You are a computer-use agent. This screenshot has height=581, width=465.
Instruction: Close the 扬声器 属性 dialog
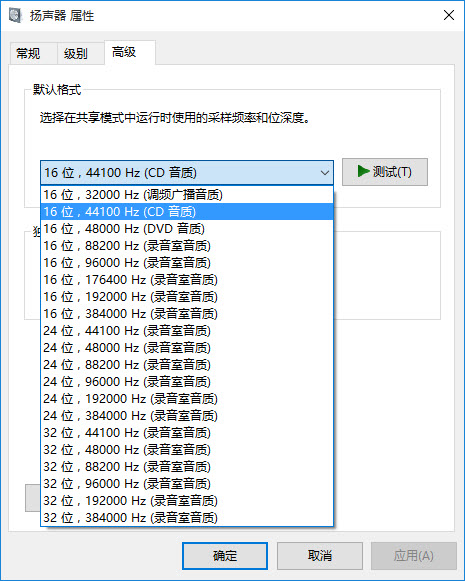(449, 15)
